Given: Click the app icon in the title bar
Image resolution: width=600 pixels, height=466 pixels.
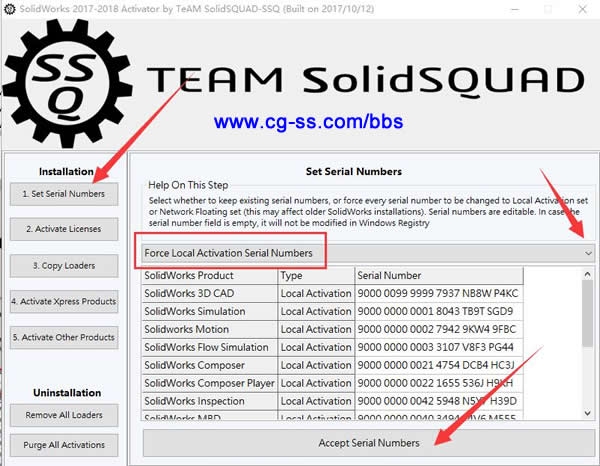Looking at the screenshot, I should 9,8.
